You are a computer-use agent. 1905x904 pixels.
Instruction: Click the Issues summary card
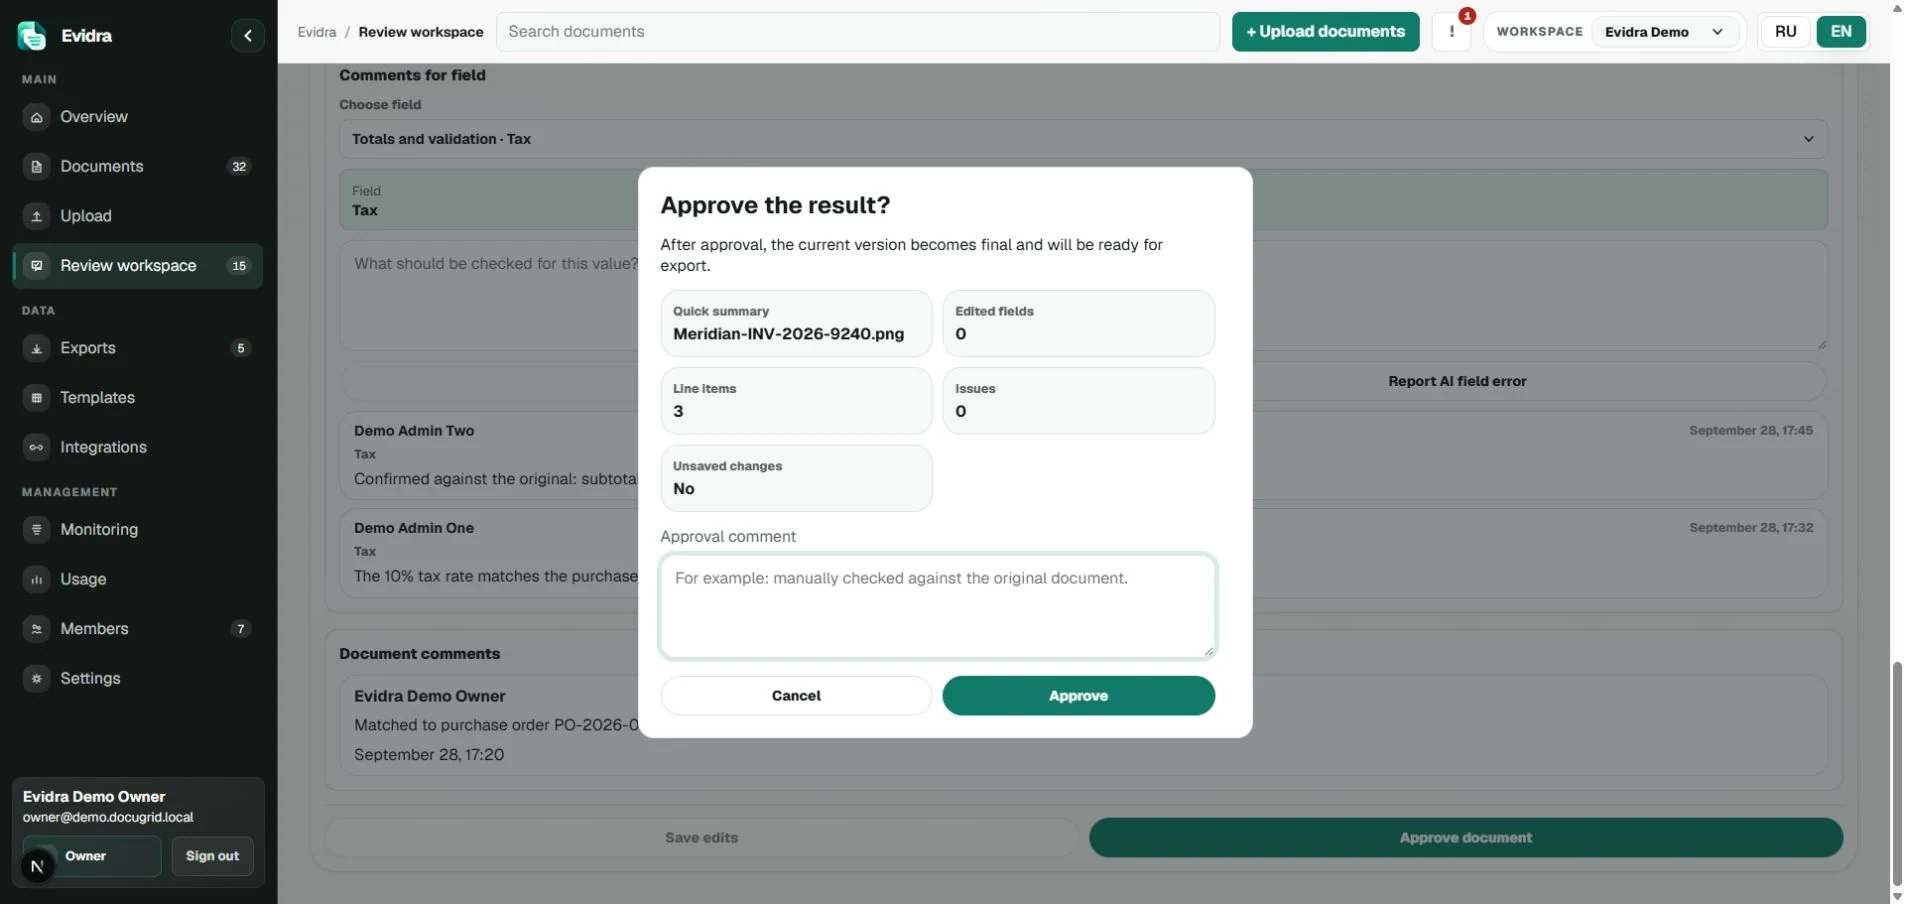(x=1078, y=401)
